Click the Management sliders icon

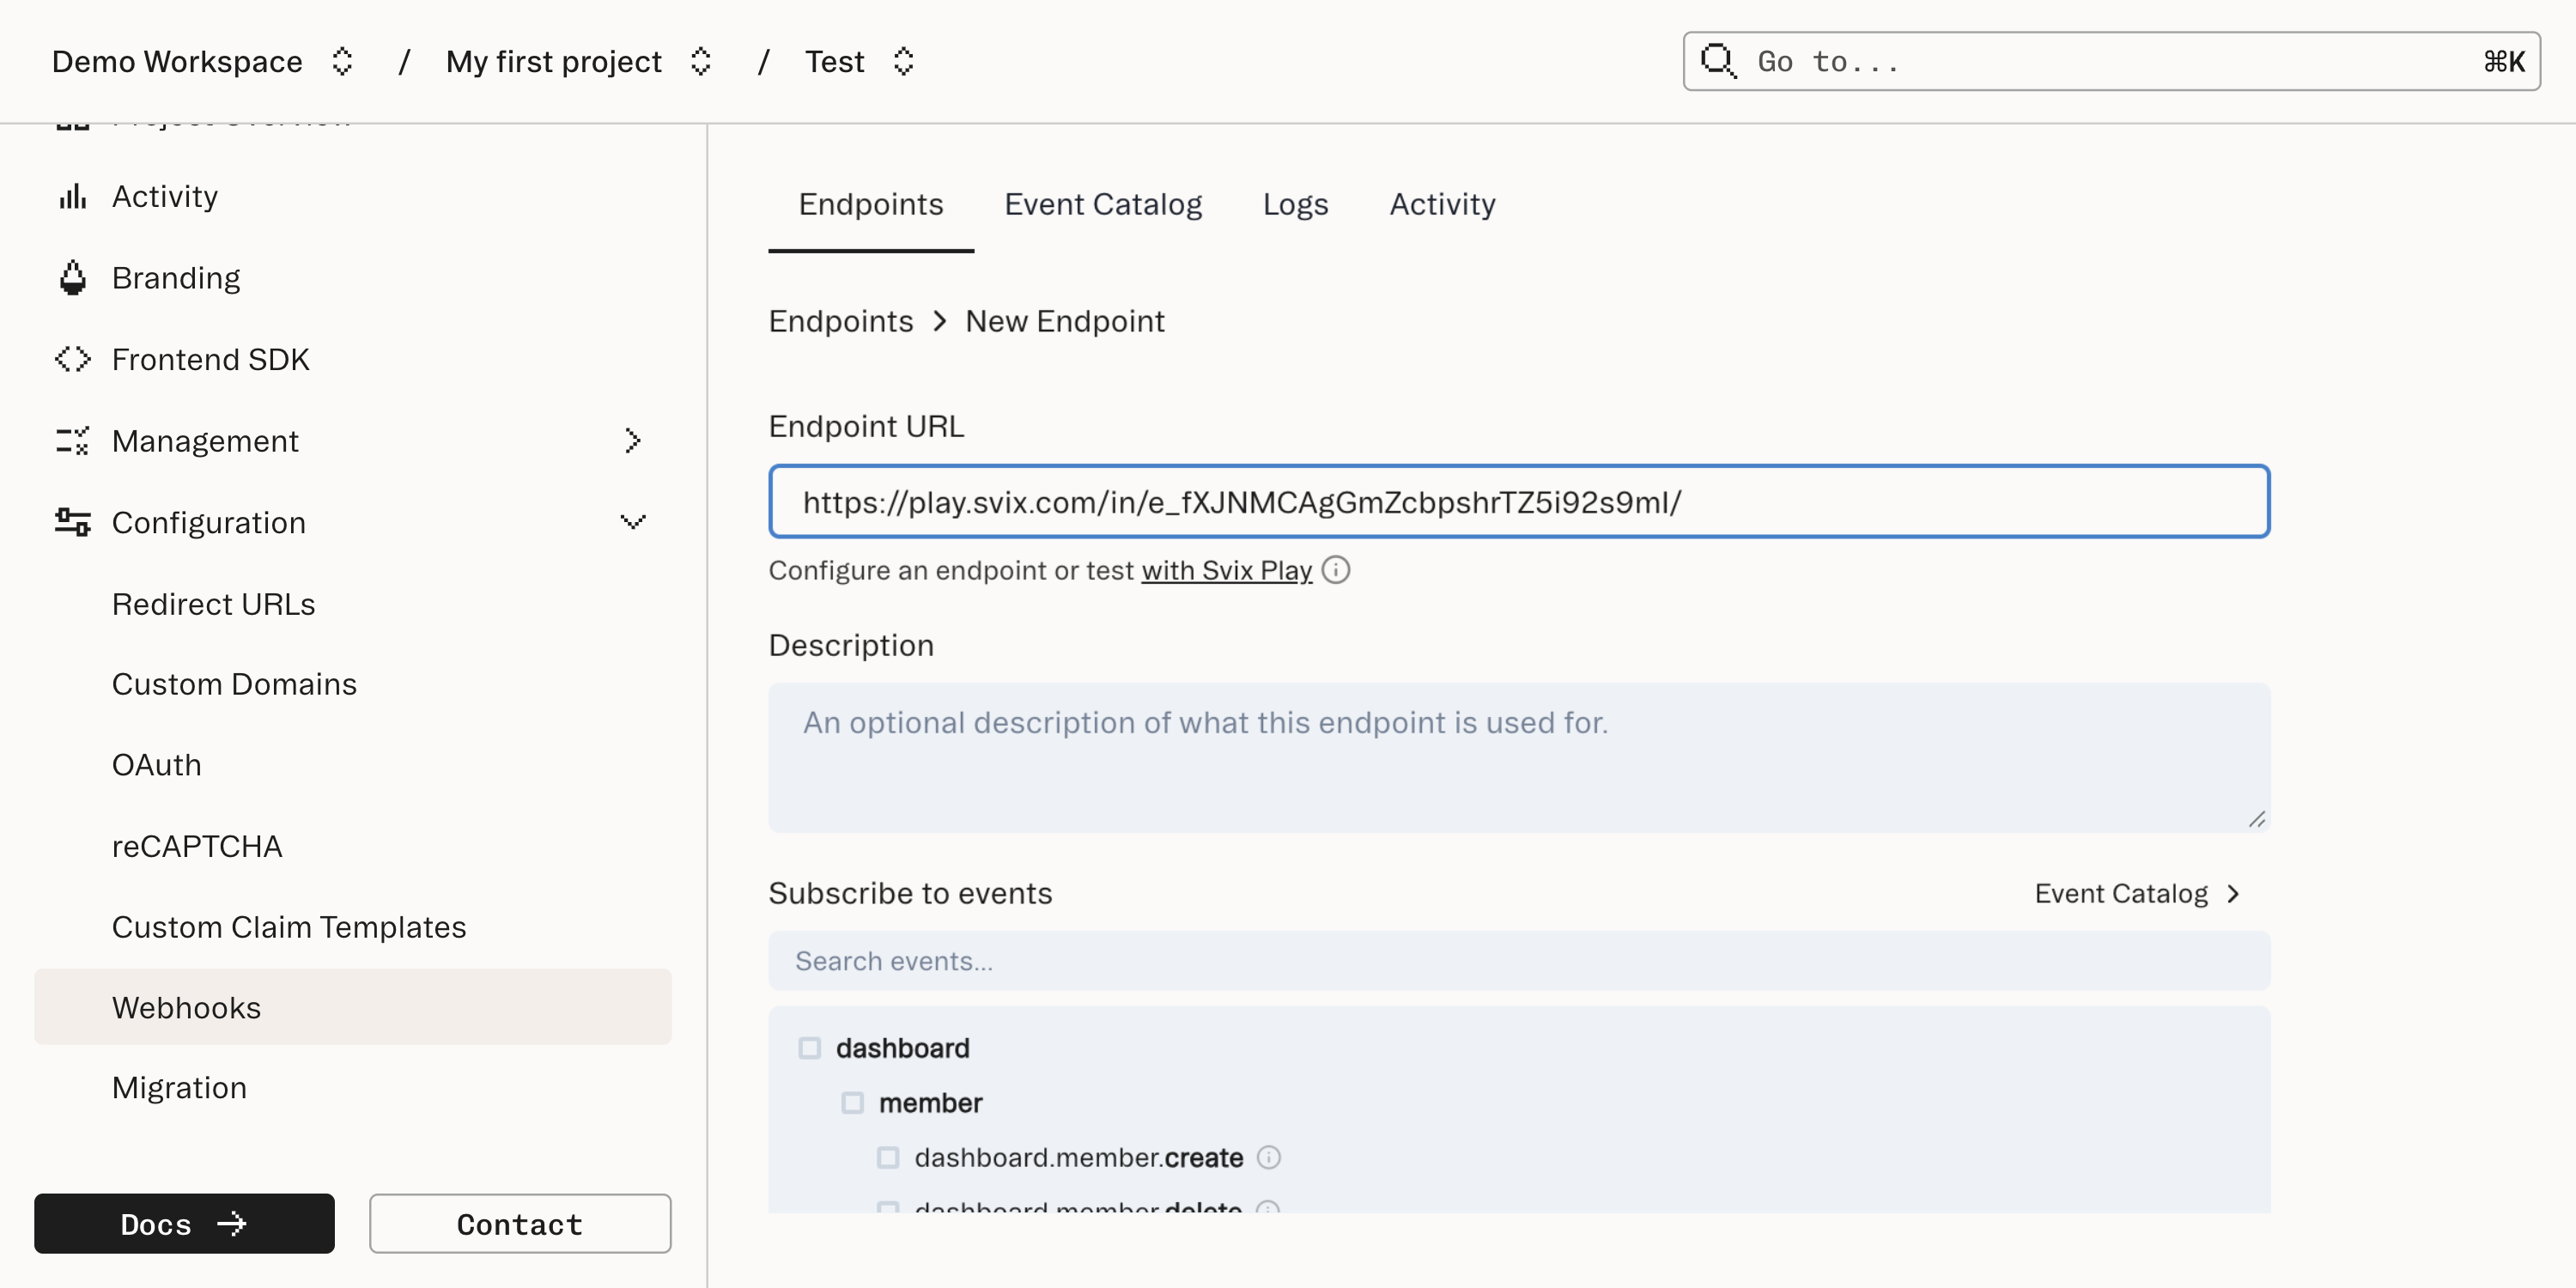[71, 440]
